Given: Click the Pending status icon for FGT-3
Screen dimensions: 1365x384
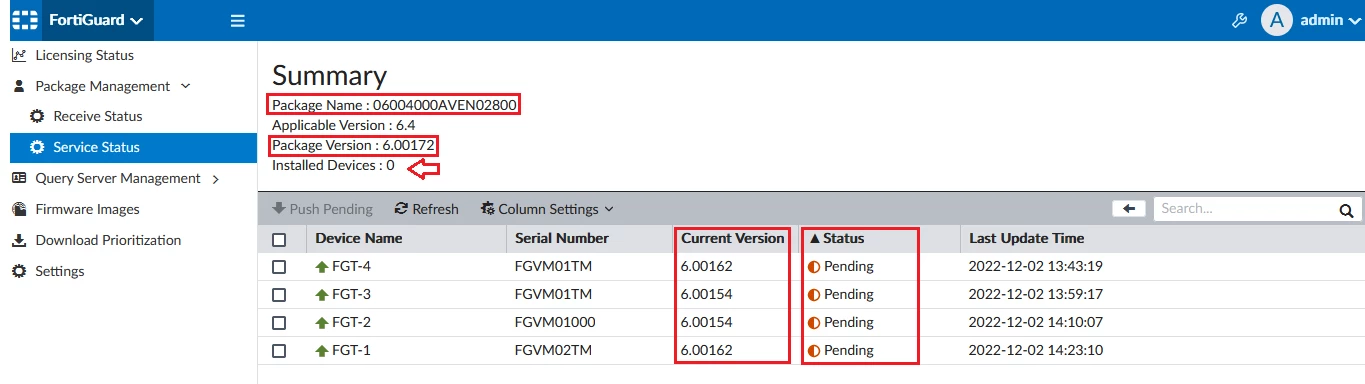Looking at the screenshot, I should tap(814, 295).
